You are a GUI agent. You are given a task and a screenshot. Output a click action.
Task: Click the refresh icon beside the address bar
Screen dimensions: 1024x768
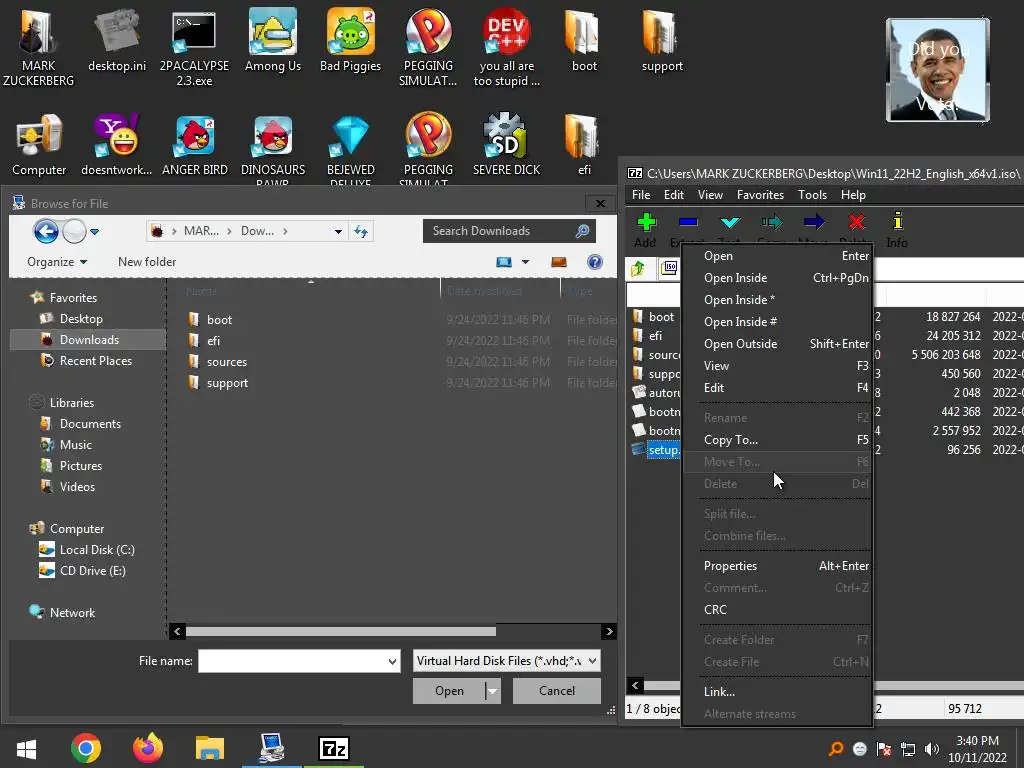[361, 231]
